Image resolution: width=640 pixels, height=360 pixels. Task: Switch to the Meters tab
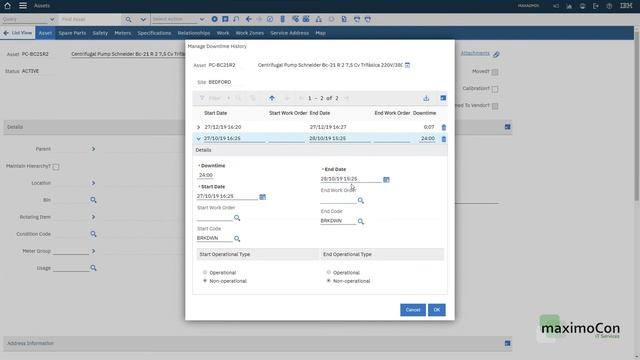coord(122,33)
